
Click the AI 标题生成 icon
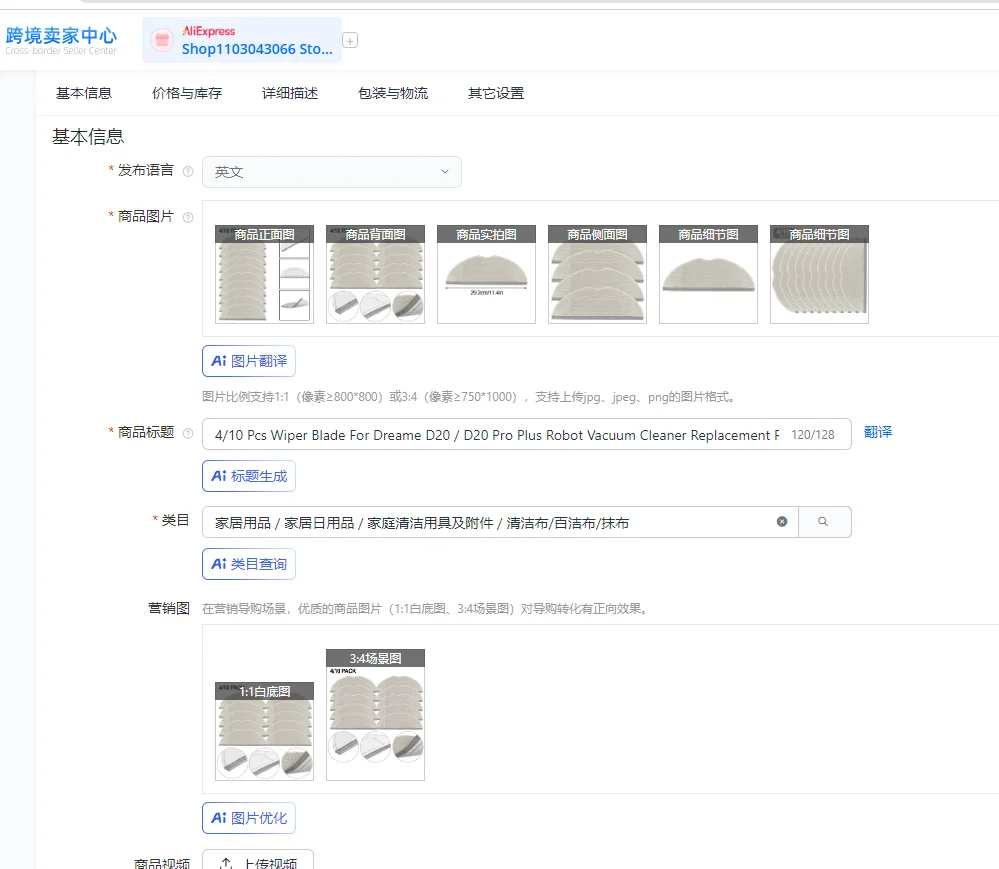coord(220,476)
